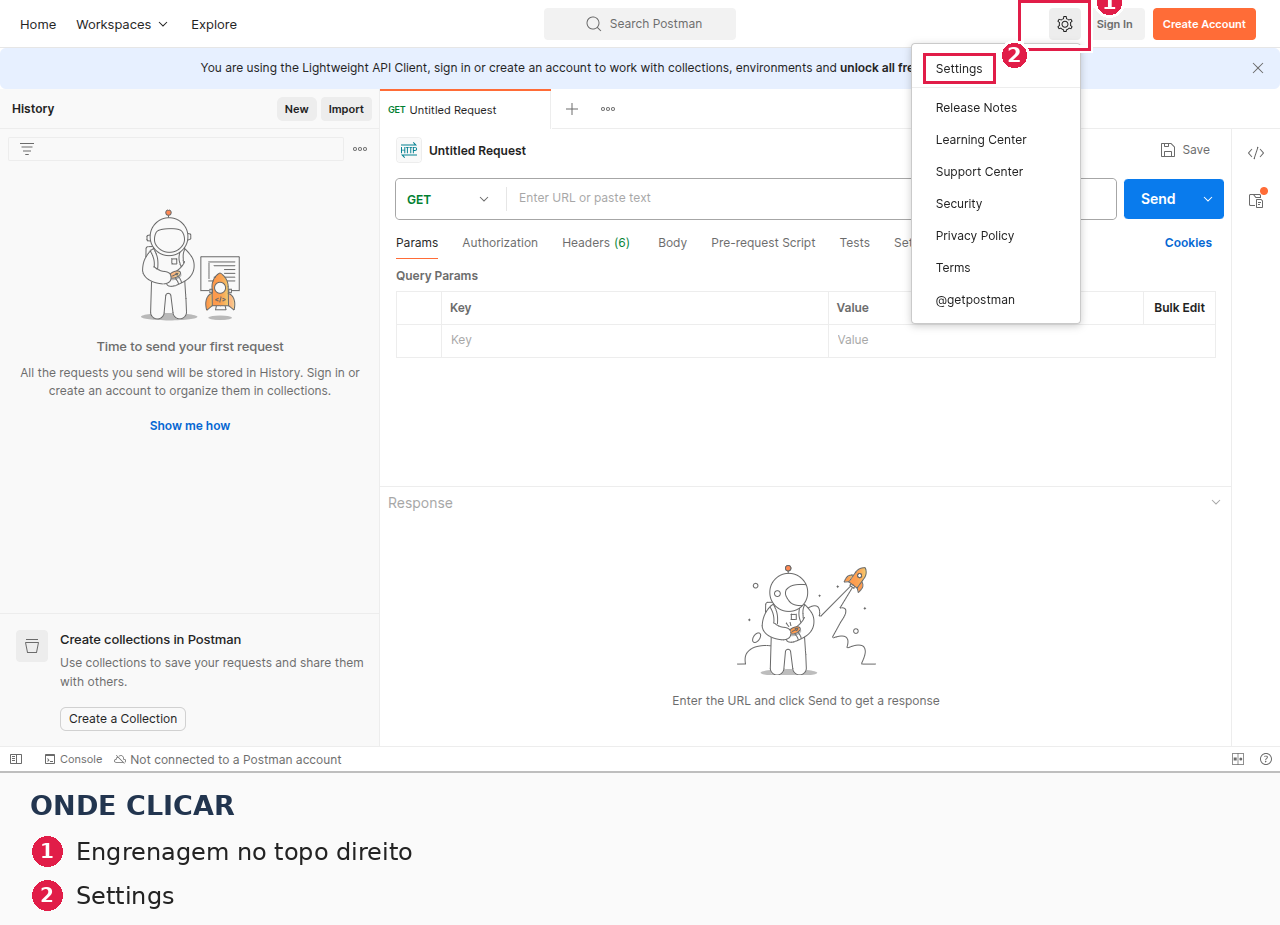Click the Import button in History
The image size is (1280, 925).
click(346, 109)
